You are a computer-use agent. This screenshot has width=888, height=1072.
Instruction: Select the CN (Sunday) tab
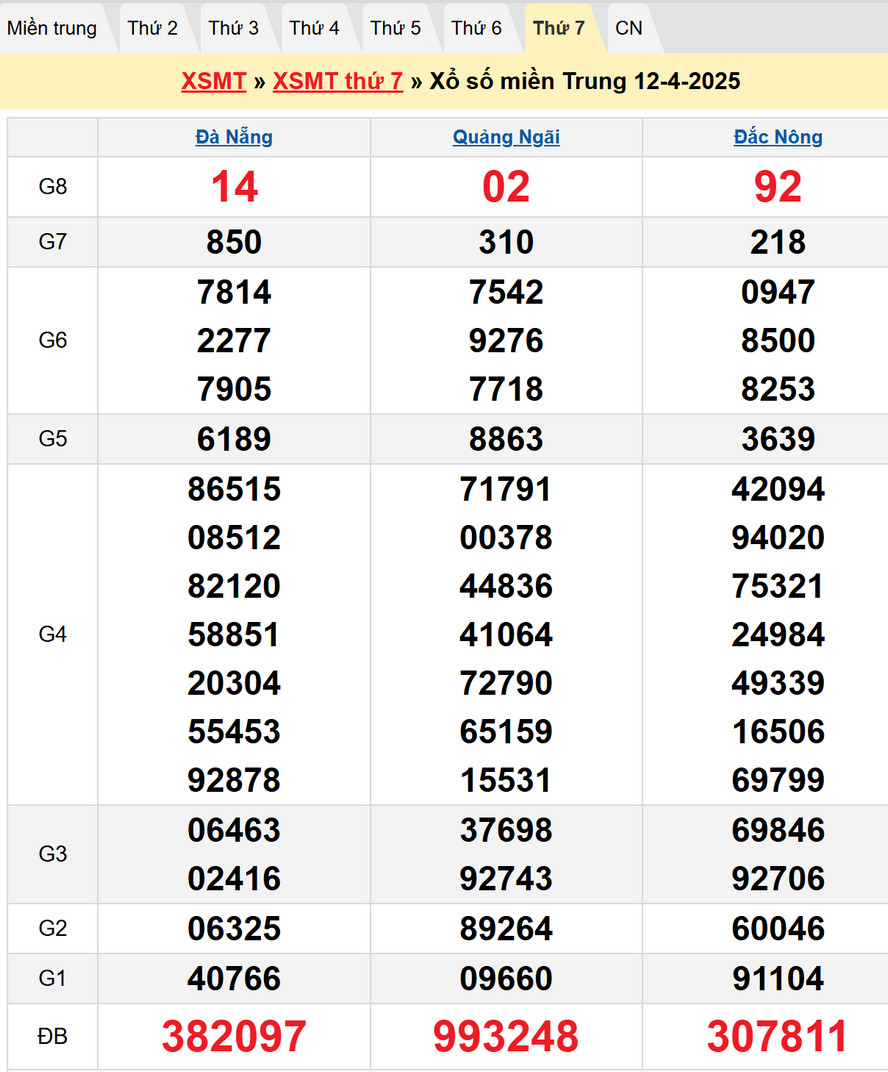(x=629, y=28)
